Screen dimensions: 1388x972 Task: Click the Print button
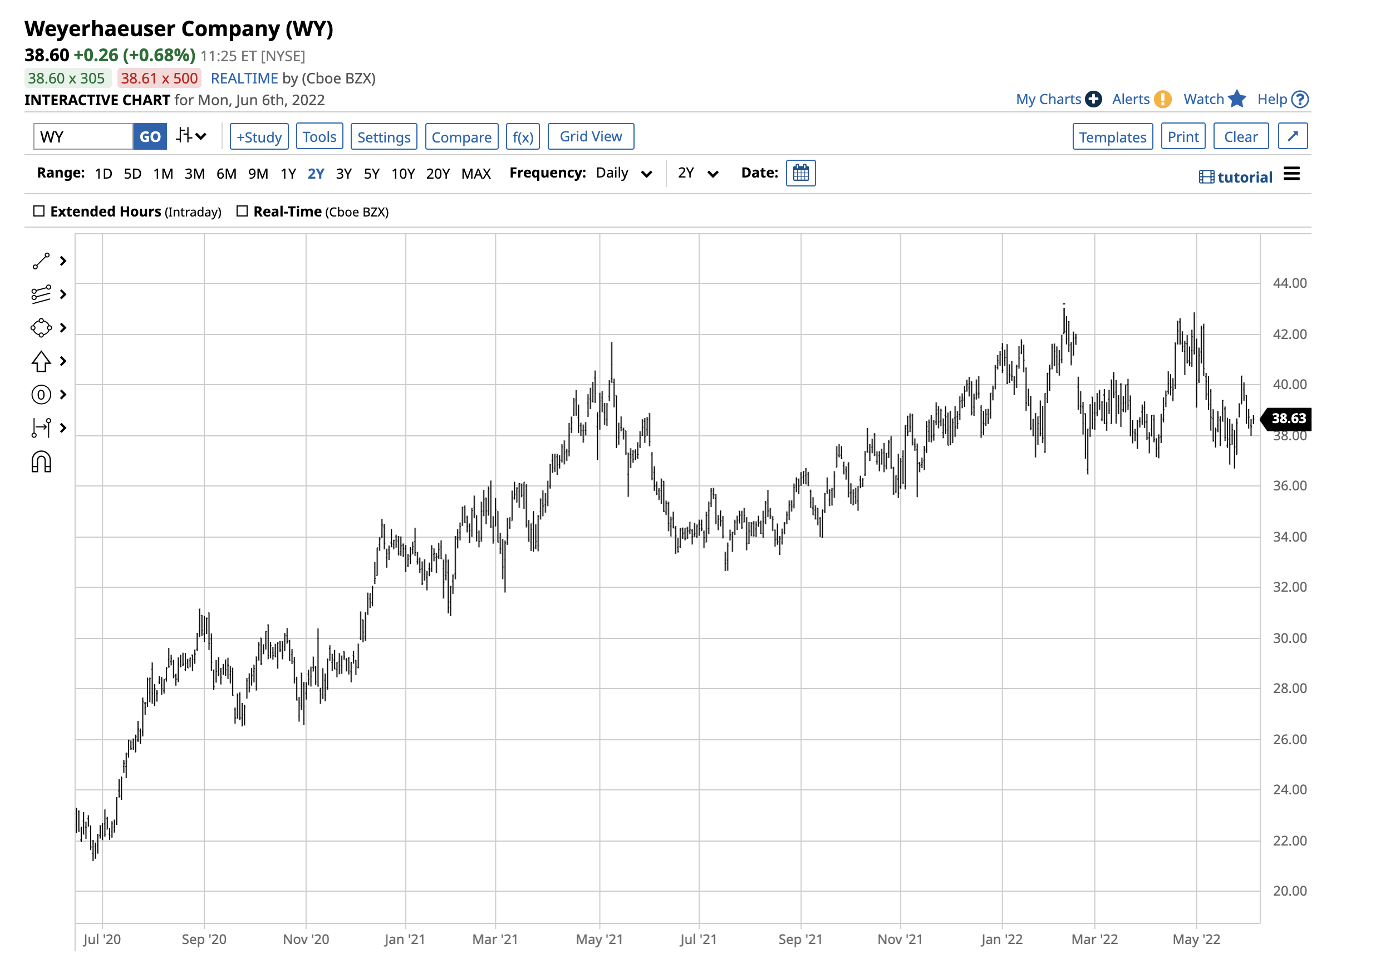pos(1184,137)
